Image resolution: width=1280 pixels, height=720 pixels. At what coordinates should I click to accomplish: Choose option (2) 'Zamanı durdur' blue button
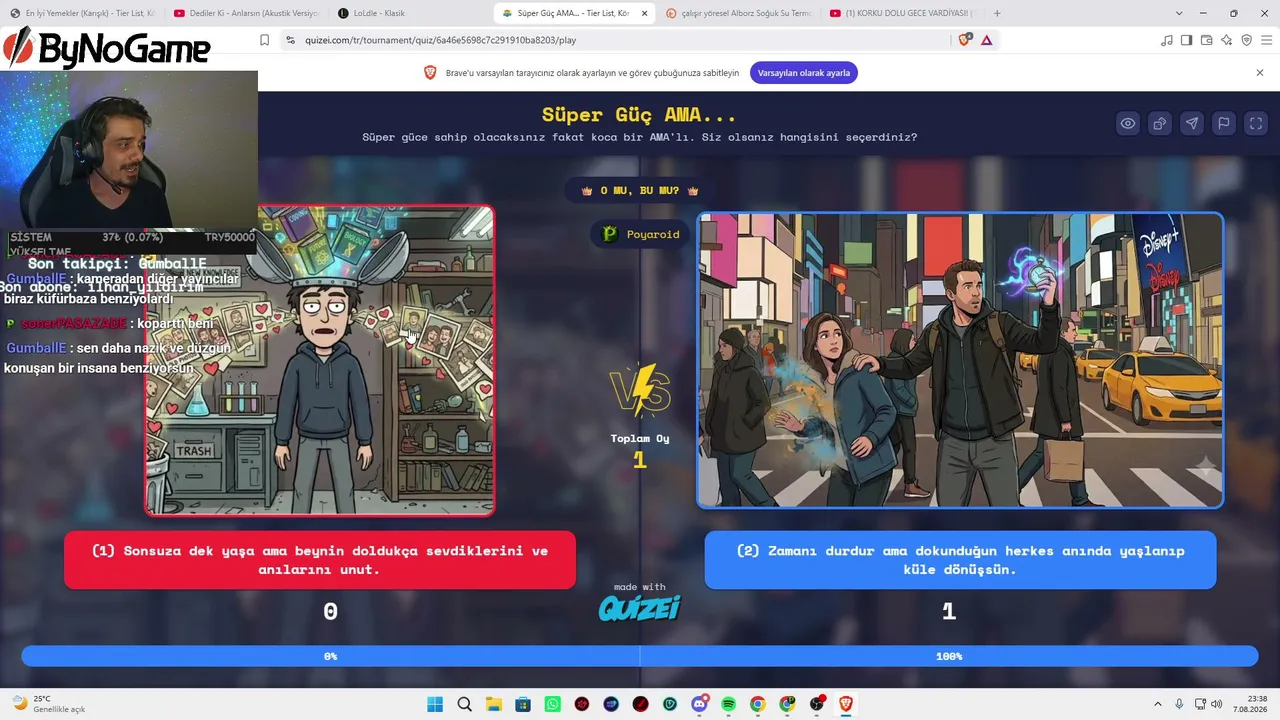(960, 560)
